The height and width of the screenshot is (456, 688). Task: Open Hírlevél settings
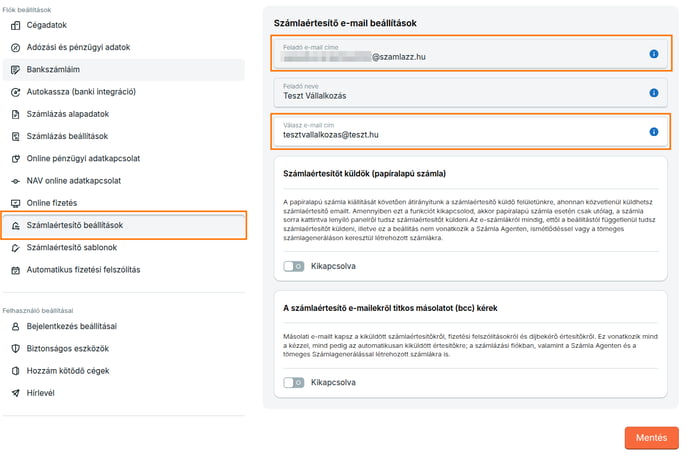(x=123, y=393)
